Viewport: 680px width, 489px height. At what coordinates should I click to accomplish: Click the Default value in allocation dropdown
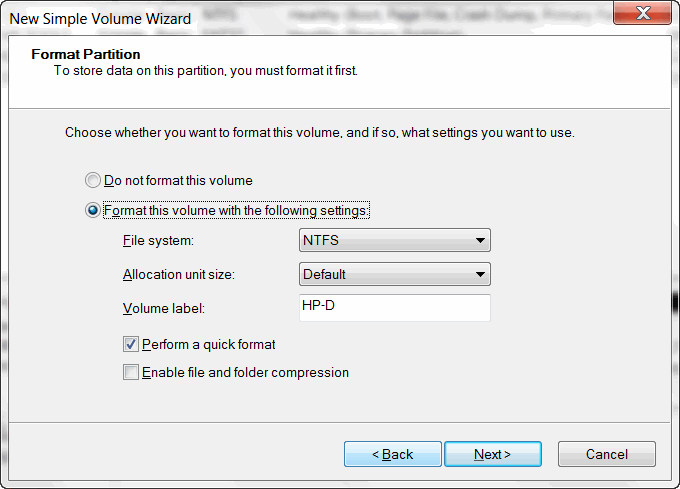pyautogui.click(x=324, y=274)
